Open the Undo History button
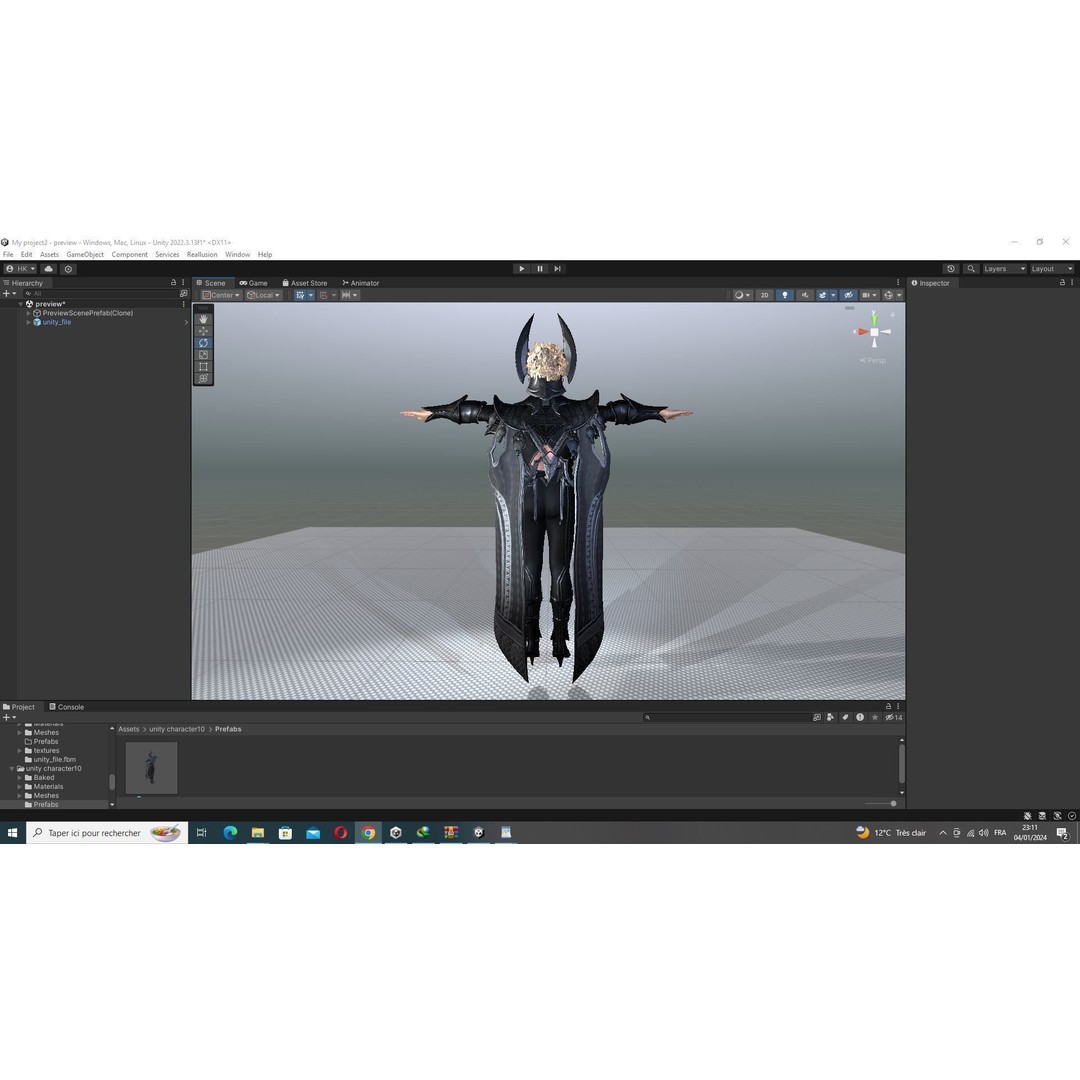The width and height of the screenshot is (1080, 1080). click(x=951, y=269)
